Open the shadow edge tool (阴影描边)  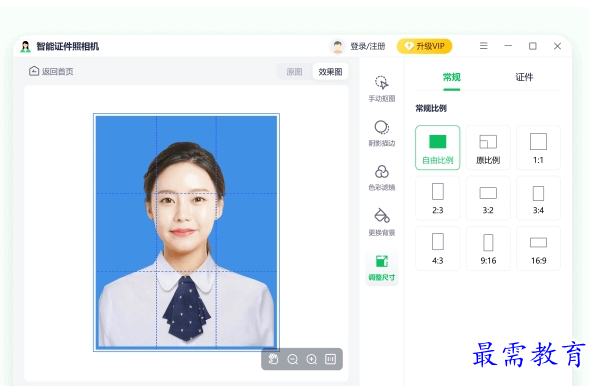tap(381, 133)
